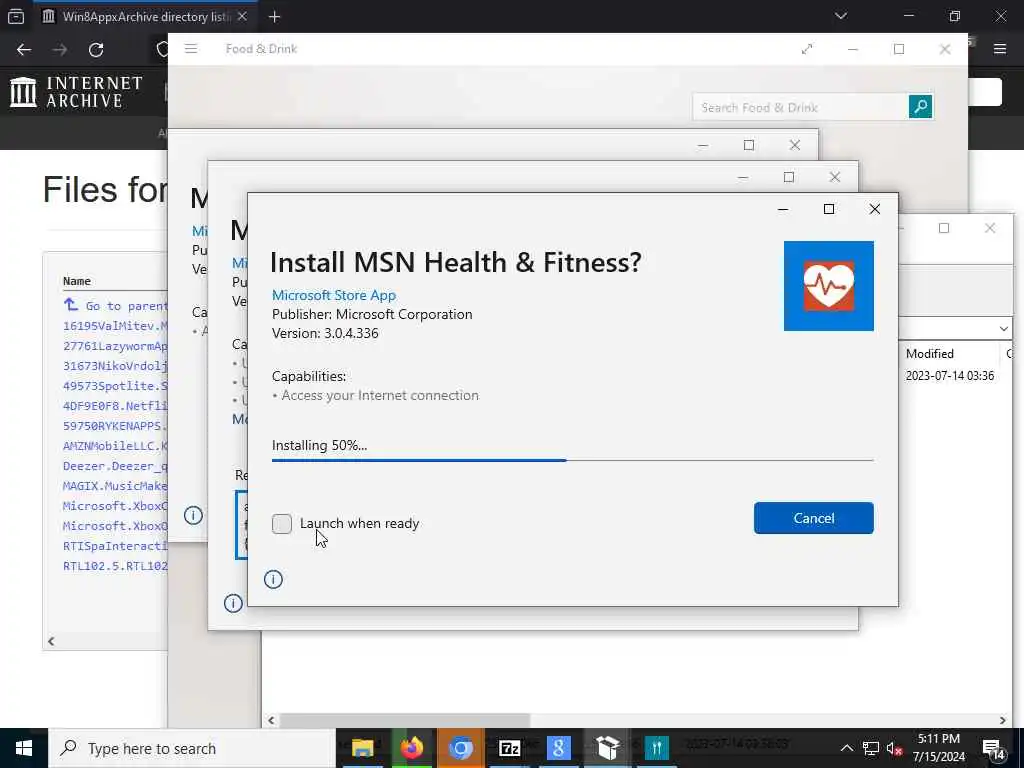Minimize the front installer window
Screen dimensions: 1024x768
[x=782, y=209]
